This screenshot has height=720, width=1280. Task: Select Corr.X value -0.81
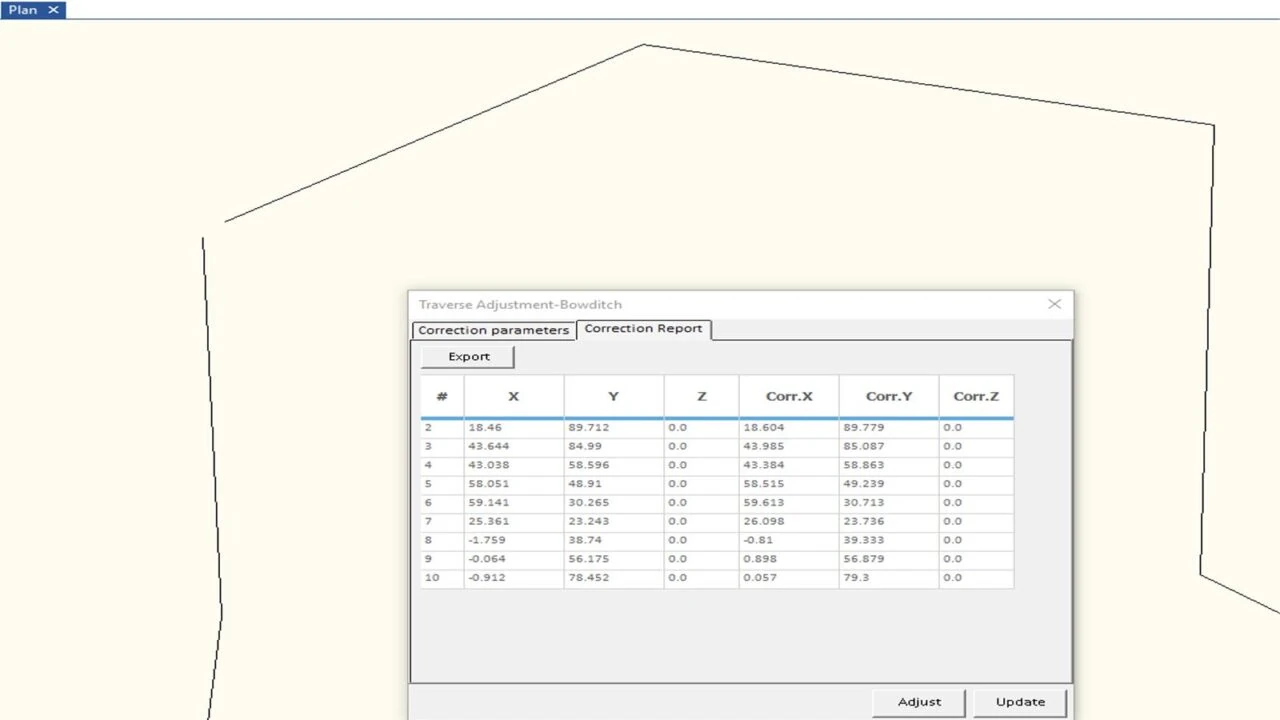click(789, 540)
